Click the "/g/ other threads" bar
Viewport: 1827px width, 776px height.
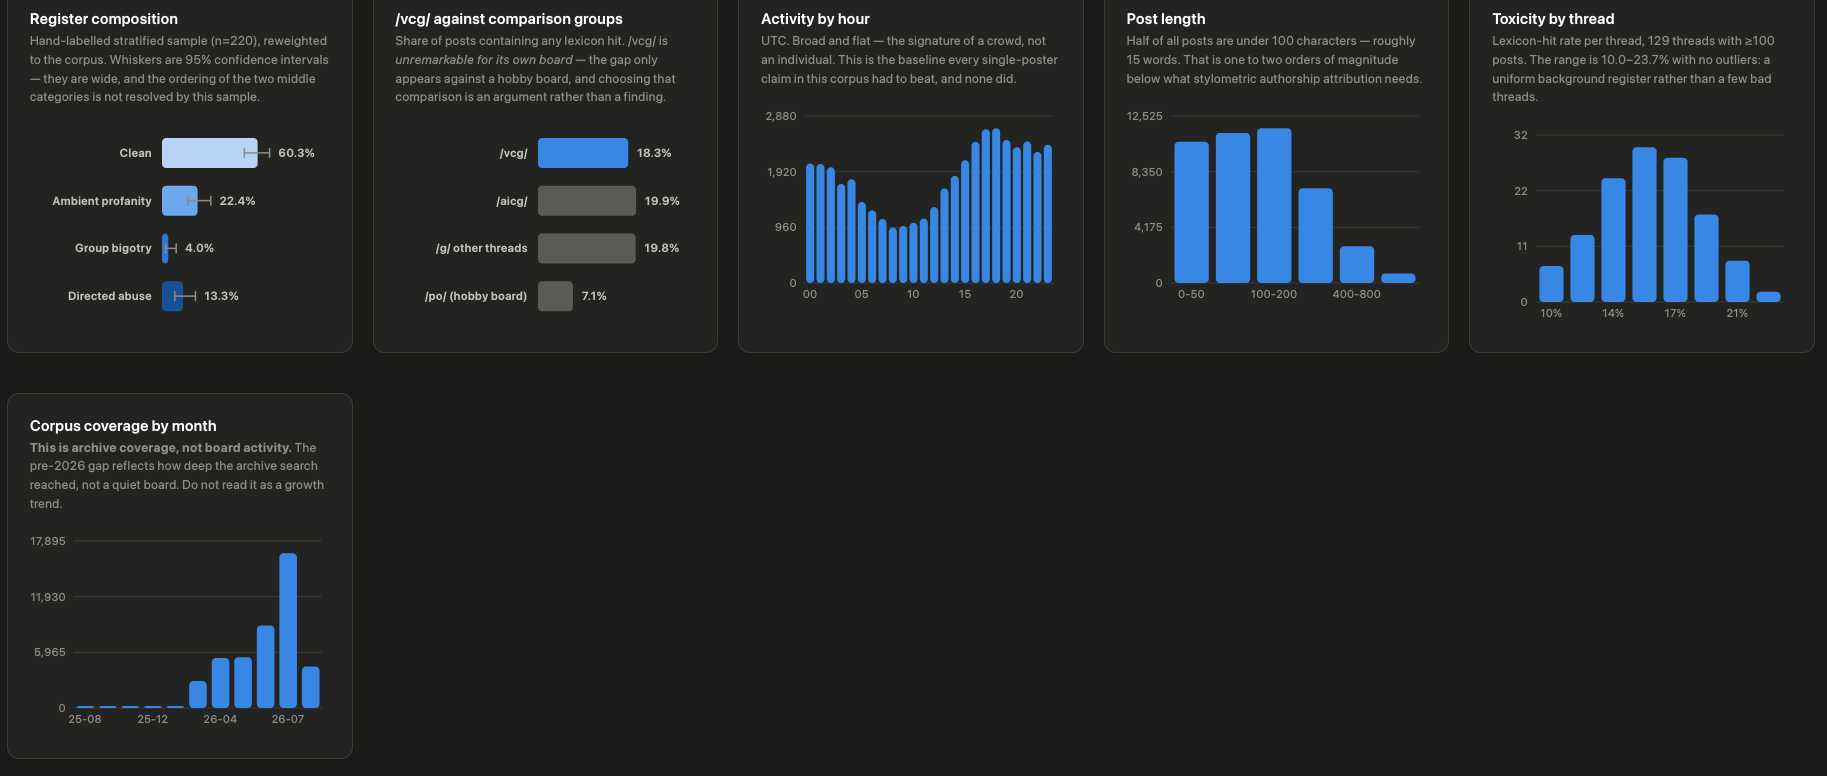(587, 248)
